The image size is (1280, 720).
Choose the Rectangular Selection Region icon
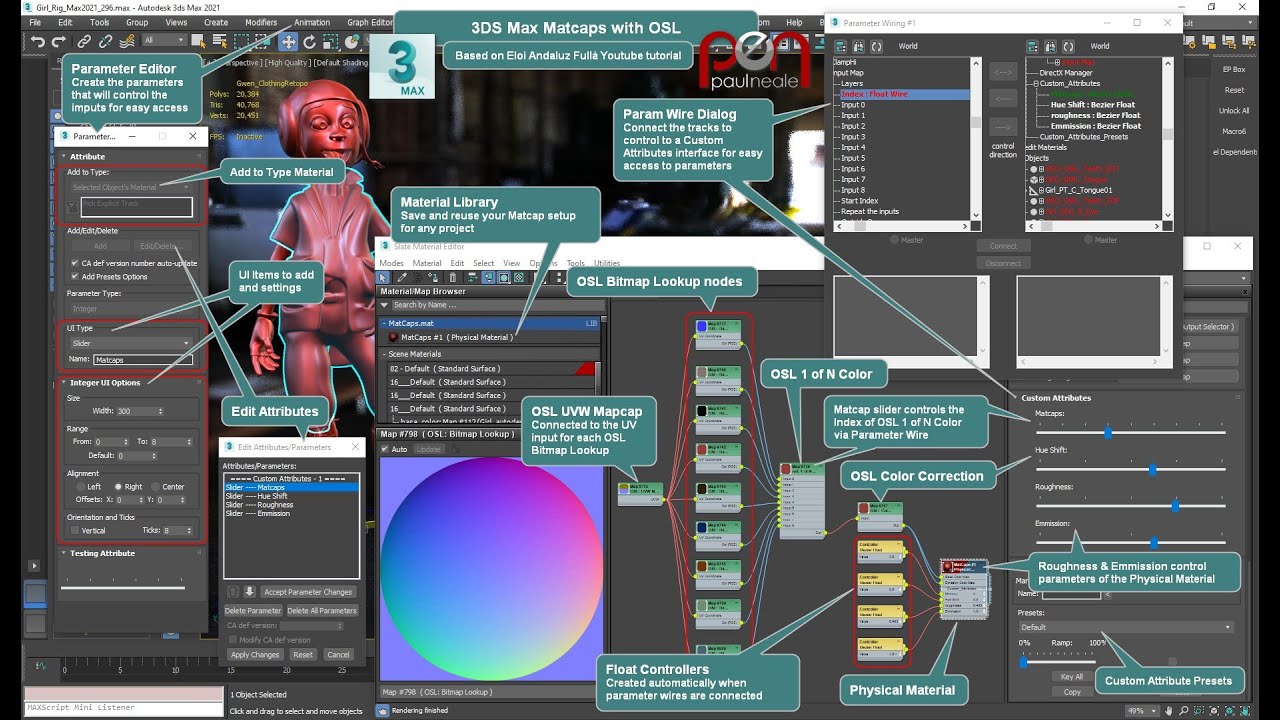(x=241, y=41)
